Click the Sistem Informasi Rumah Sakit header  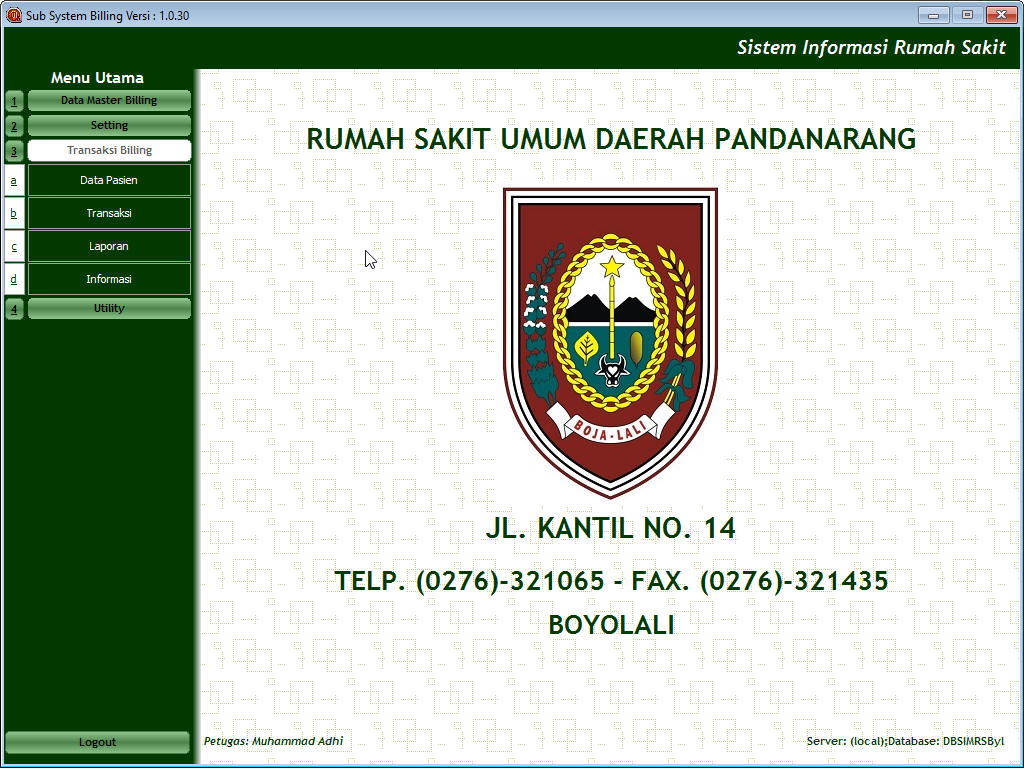(871, 47)
